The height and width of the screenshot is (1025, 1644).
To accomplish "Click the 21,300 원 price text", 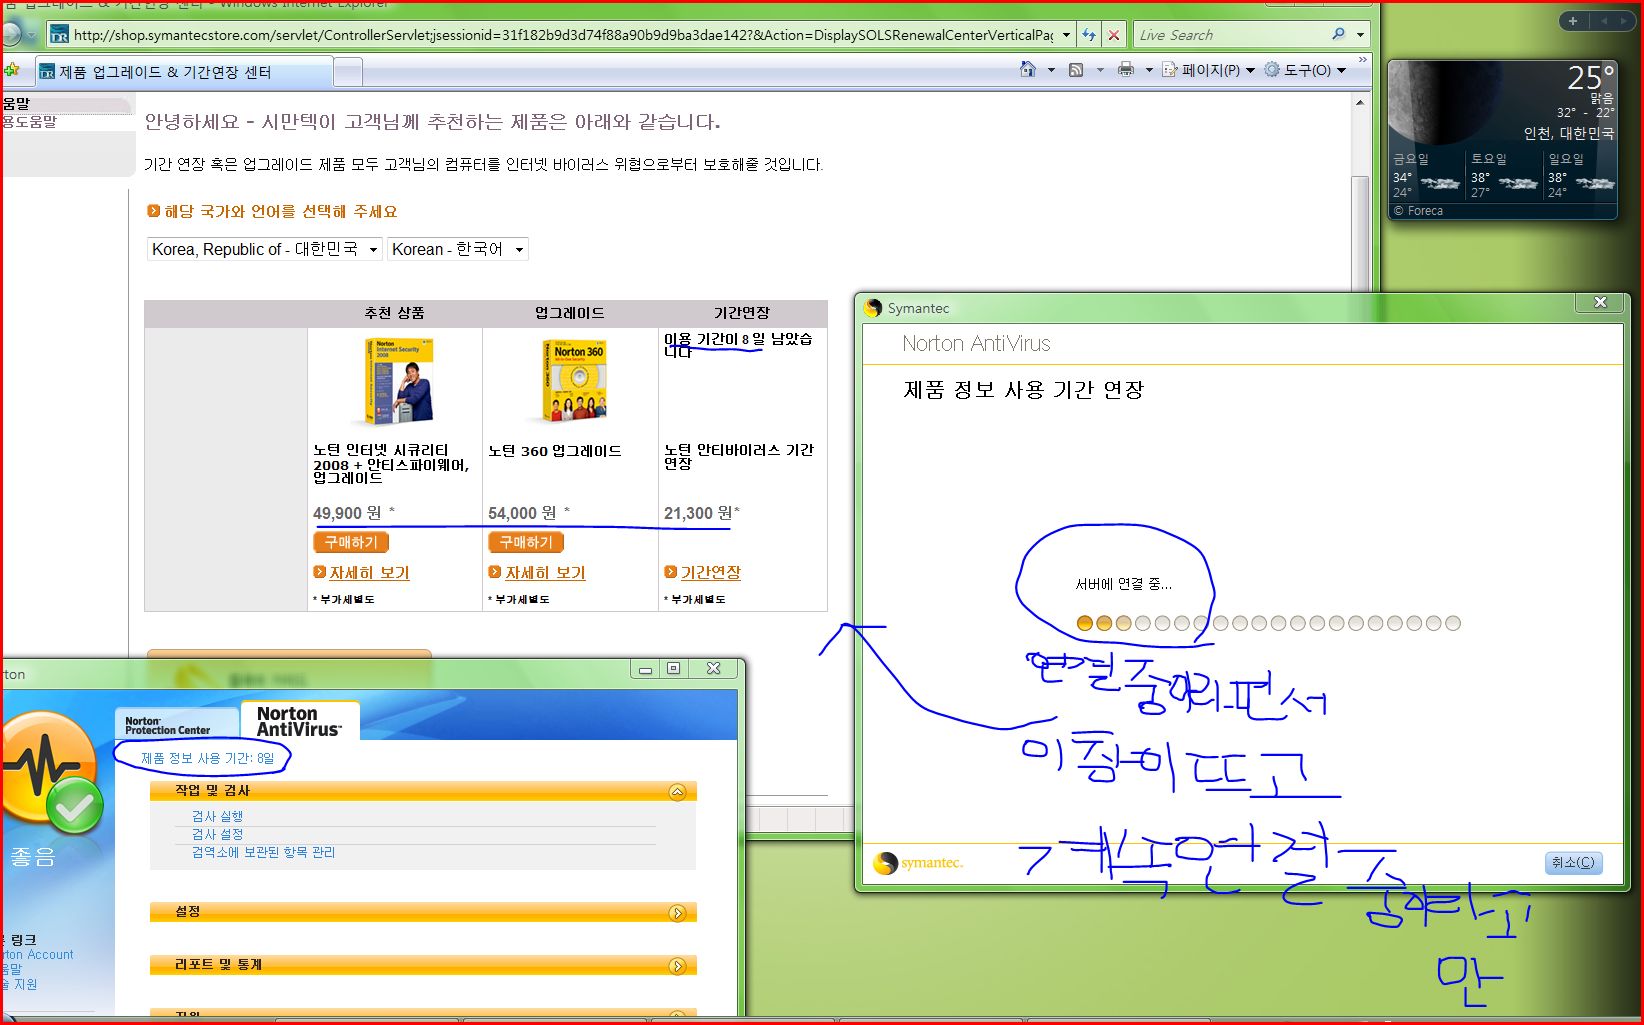I will 698,513.
